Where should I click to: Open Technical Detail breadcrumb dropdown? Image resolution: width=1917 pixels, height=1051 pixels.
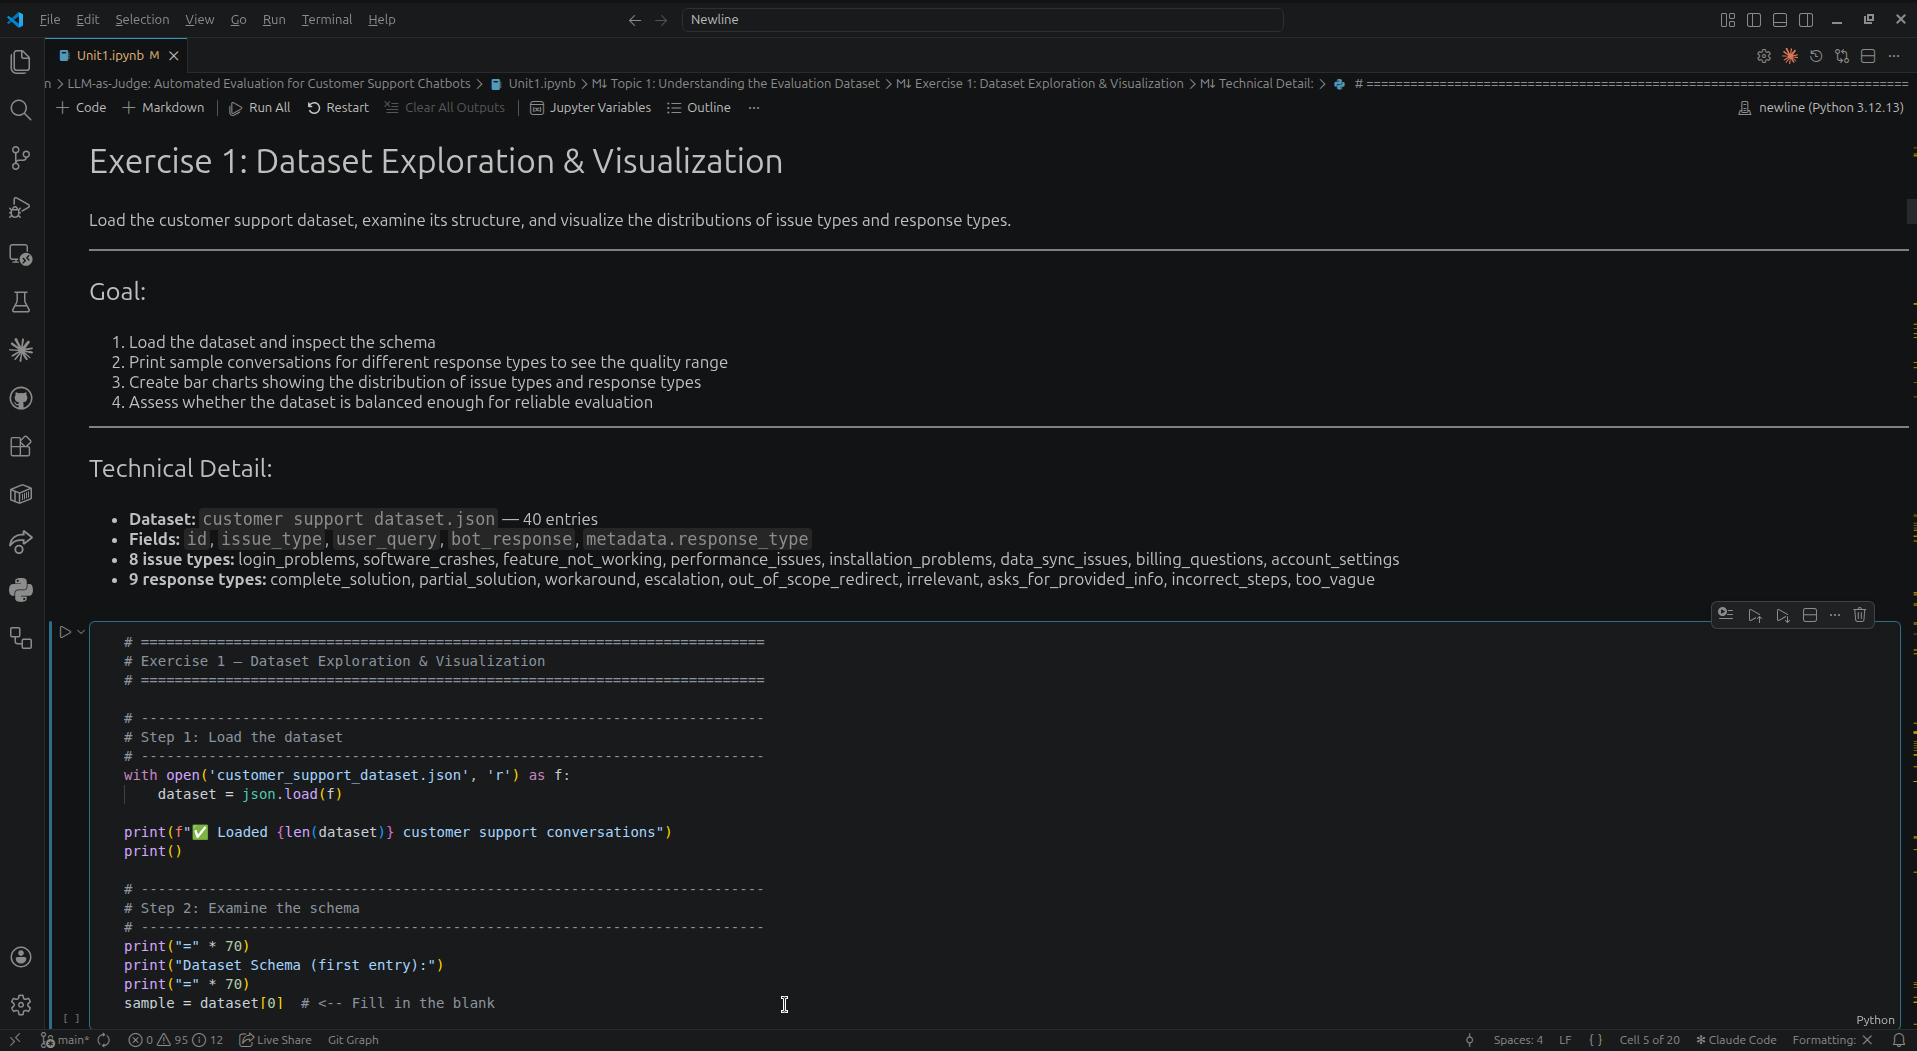(1257, 84)
